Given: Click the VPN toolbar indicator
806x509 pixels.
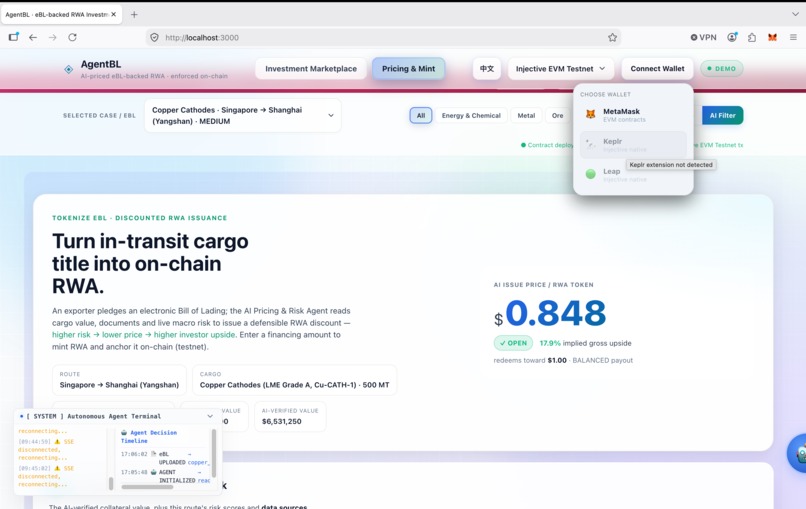Looking at the screenshot, I should coord(703,38).
